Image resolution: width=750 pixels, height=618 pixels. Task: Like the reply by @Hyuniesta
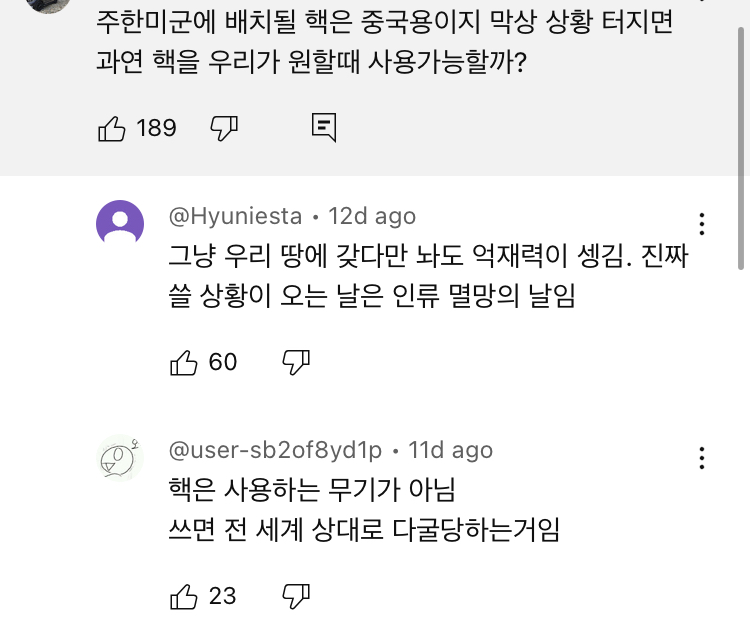(x=185, y=362)
